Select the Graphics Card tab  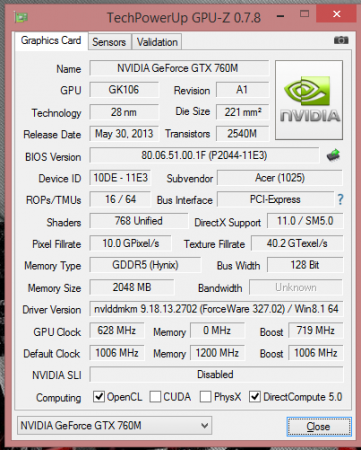tap(51, 41)
